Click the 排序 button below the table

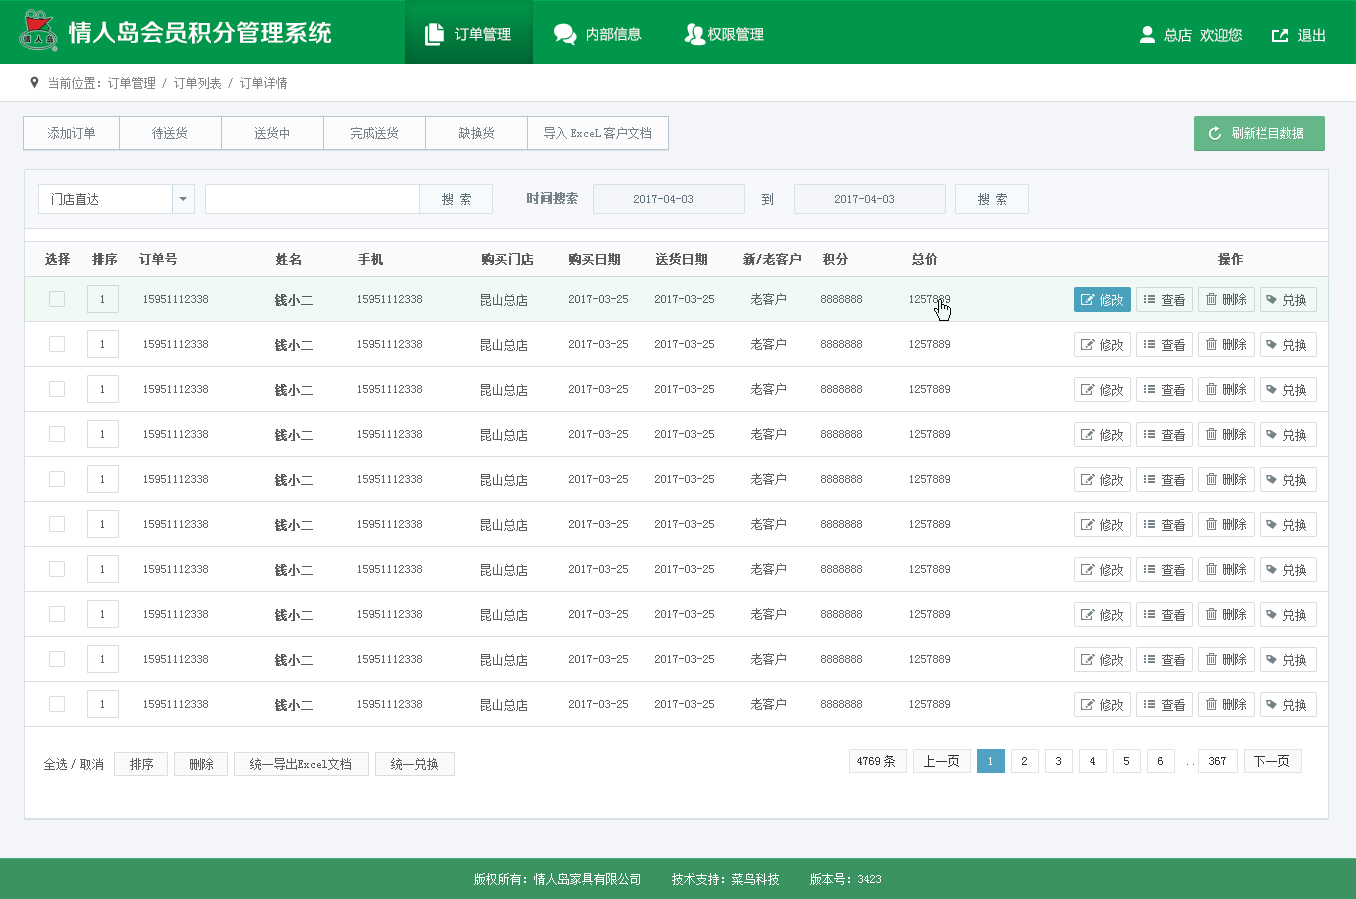tap(141, 764)
